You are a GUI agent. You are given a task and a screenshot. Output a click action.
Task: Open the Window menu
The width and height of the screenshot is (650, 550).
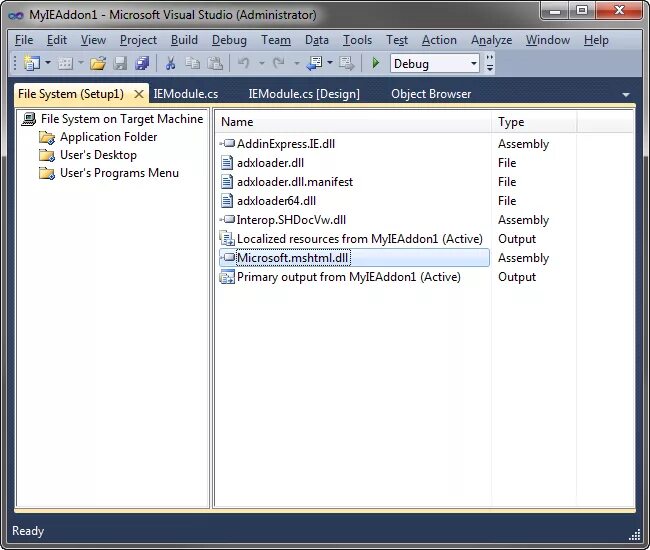548,40
